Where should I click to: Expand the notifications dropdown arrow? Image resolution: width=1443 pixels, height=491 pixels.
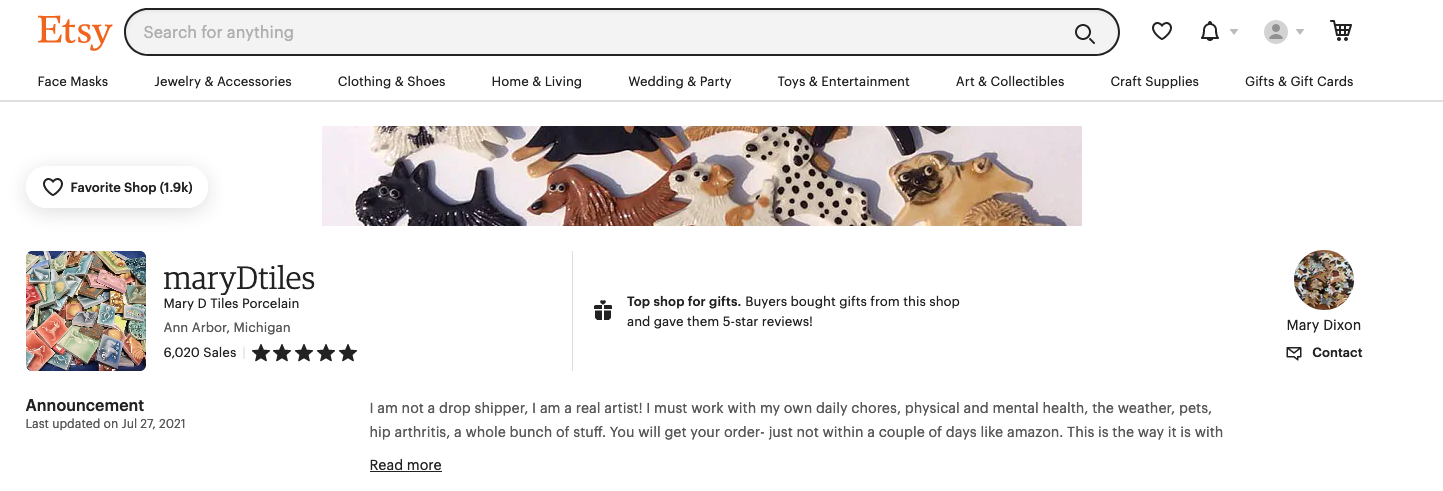click(1234, 32)
